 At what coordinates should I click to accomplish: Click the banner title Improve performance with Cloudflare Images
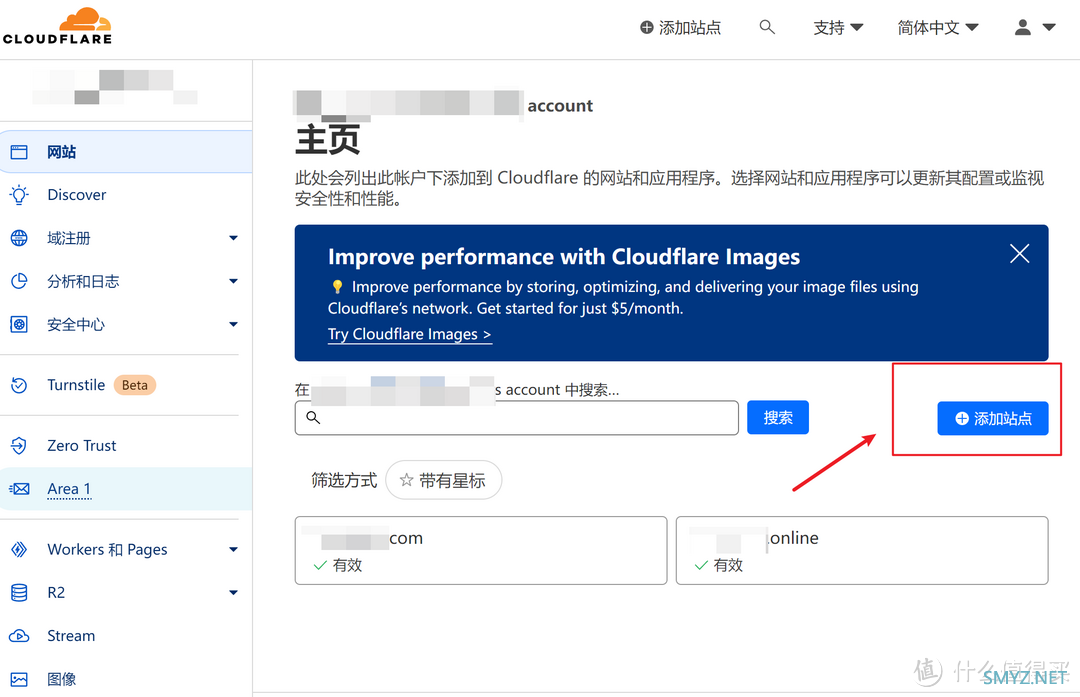click(563, 257)
